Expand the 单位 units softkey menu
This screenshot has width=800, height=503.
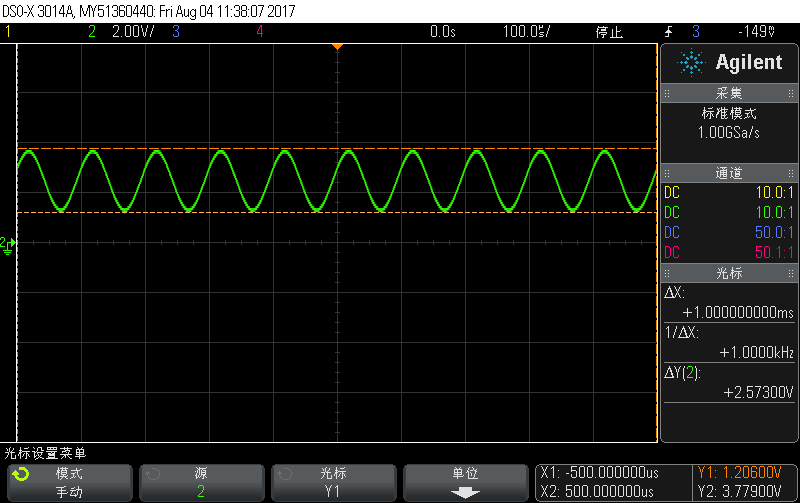coord(466,483)
